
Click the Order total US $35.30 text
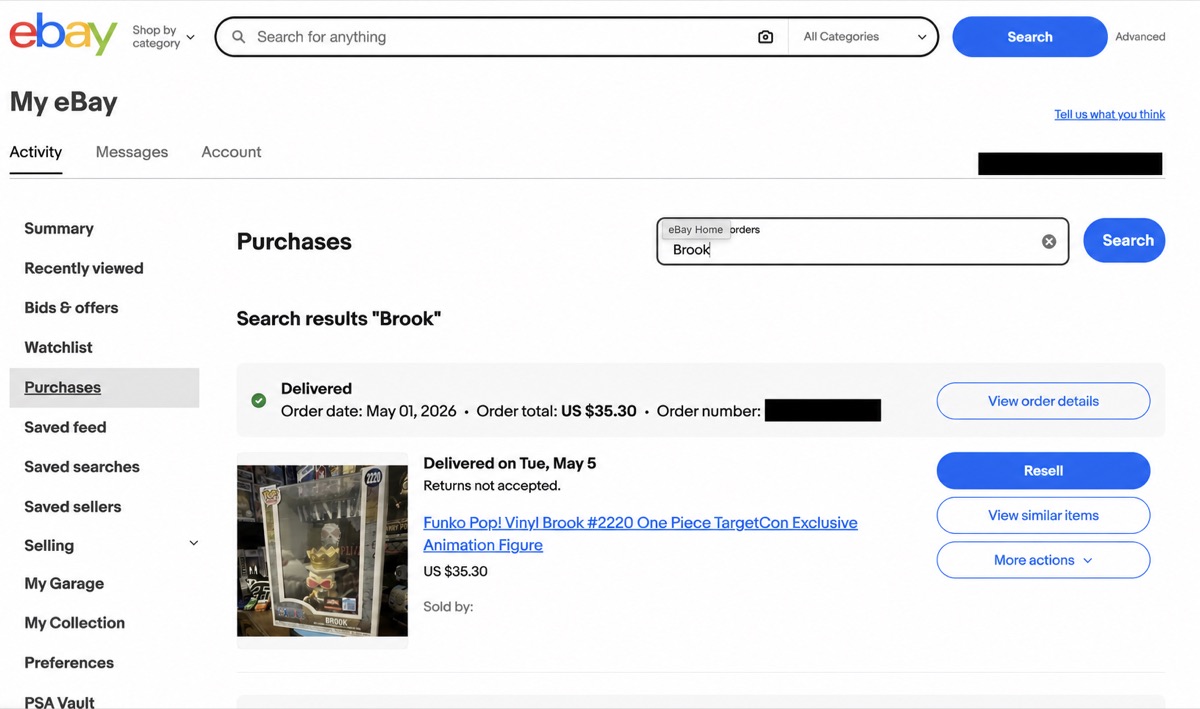tap(557, 411)
